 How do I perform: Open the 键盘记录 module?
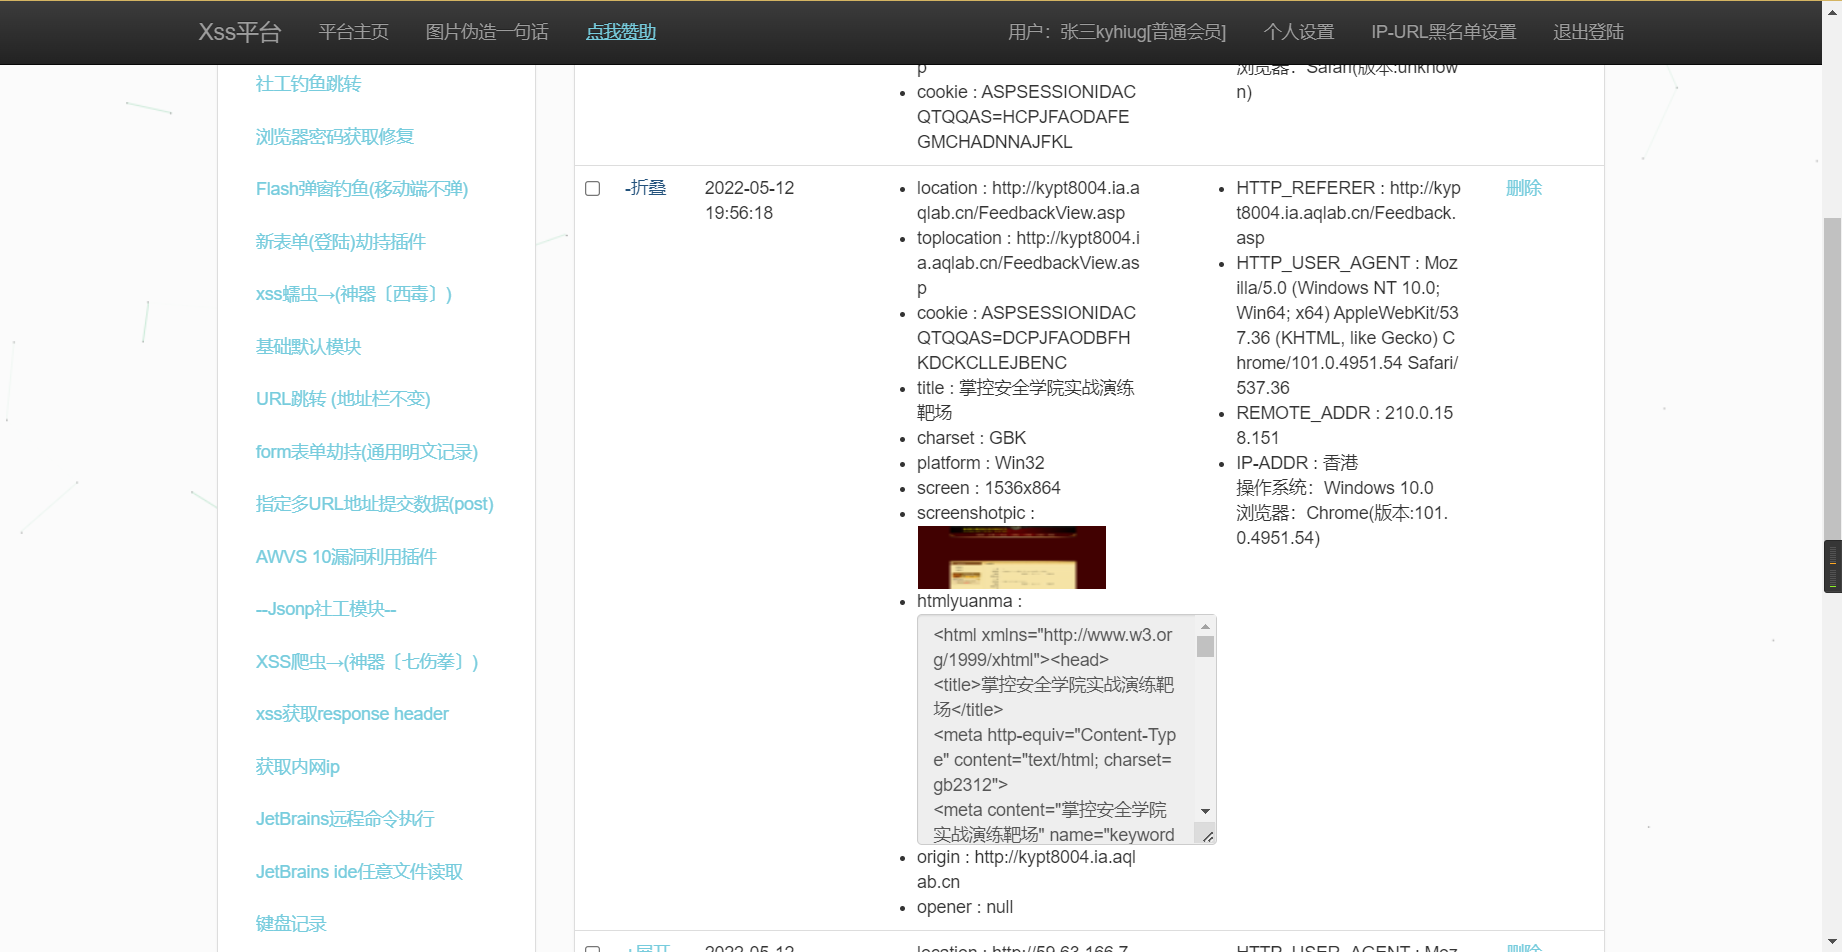coord(291,923)
